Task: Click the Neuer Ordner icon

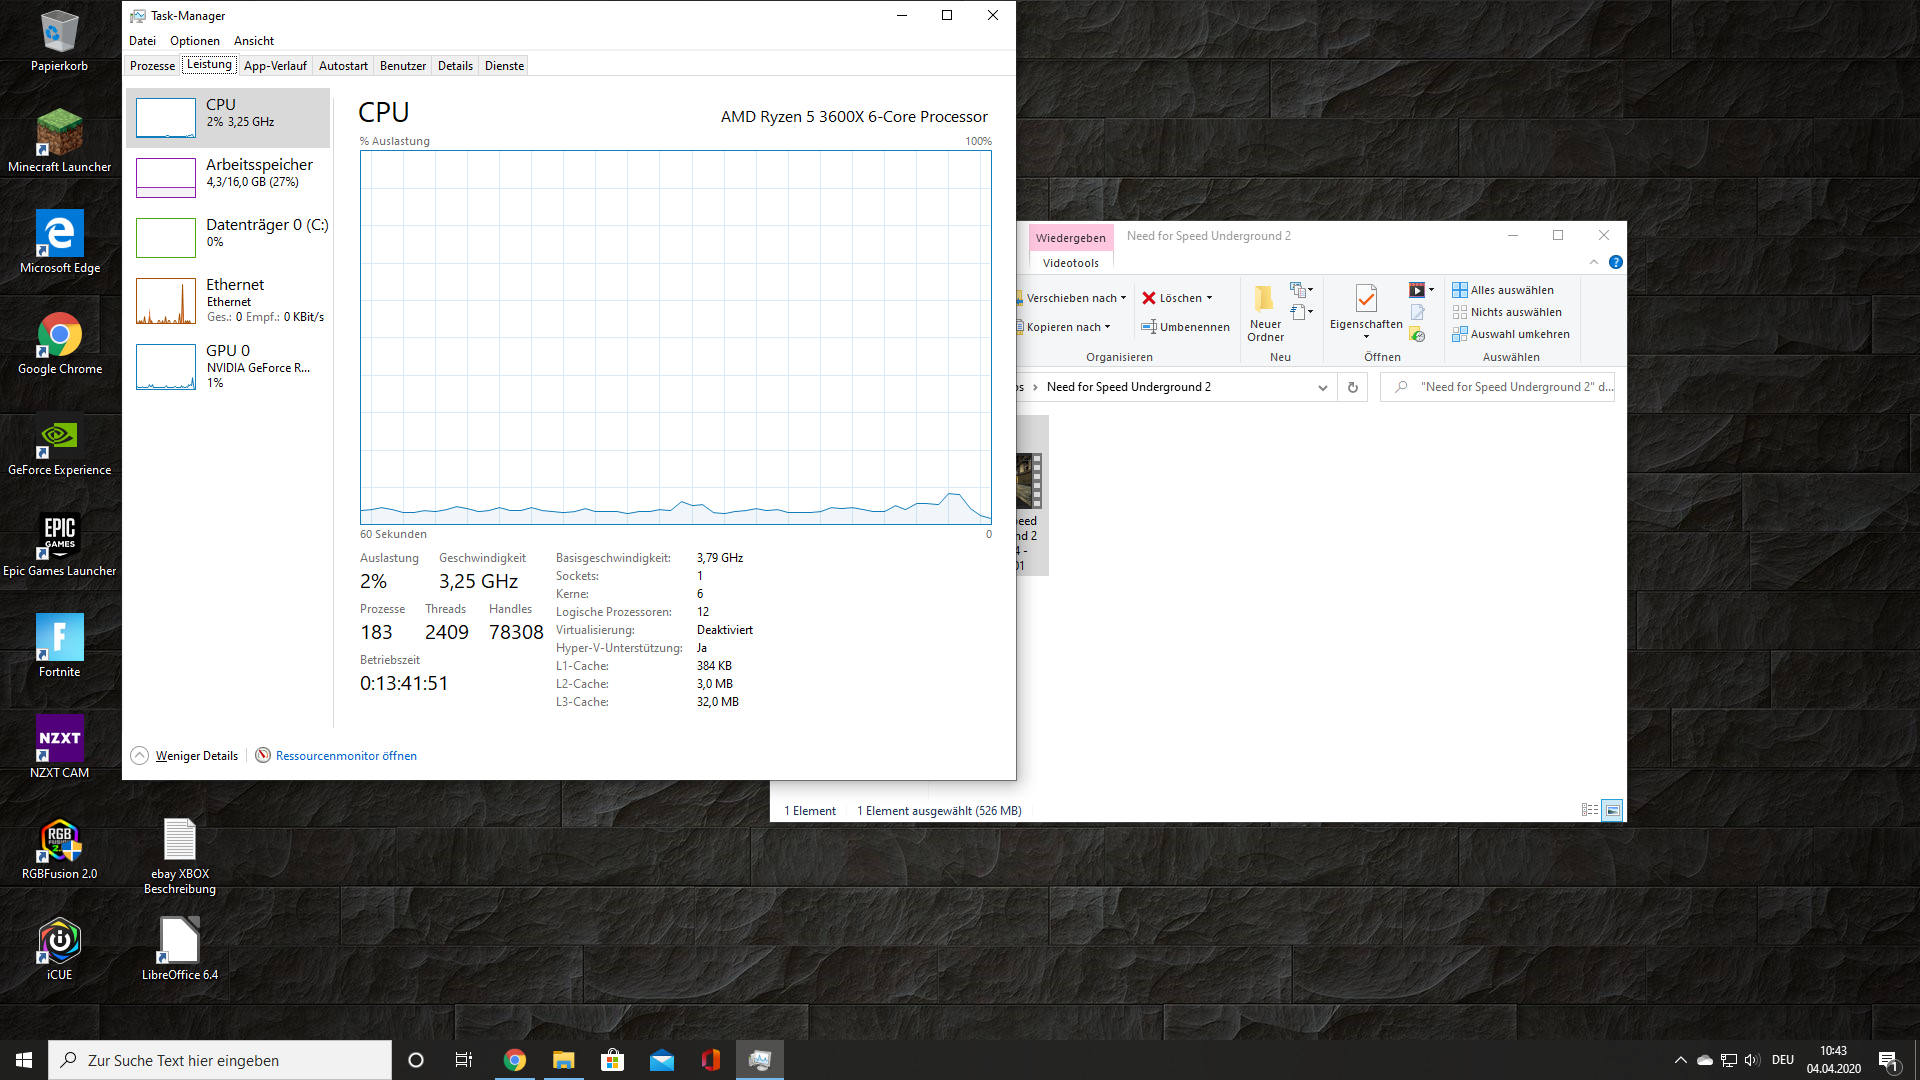Action: 1265,299
